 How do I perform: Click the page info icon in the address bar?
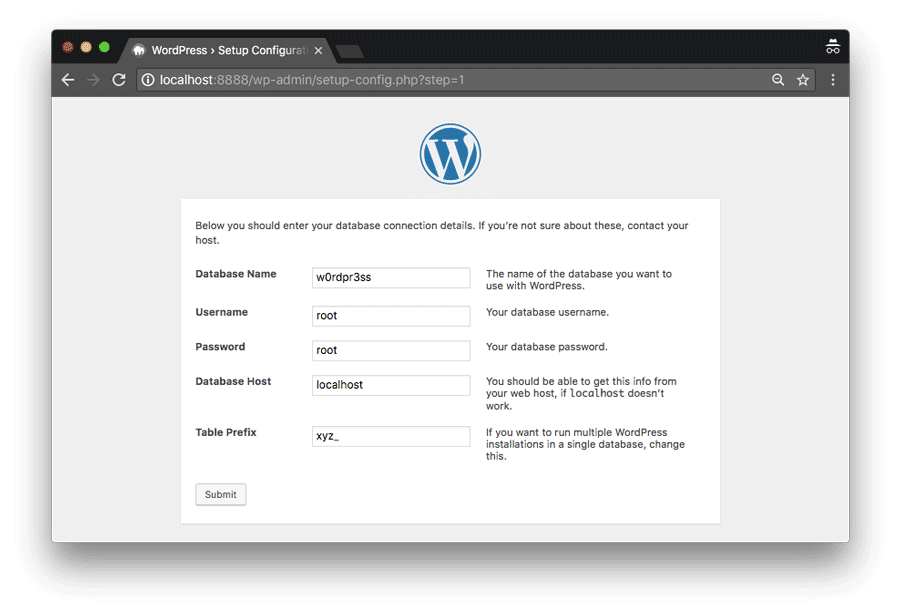click(x=148, y=80)
